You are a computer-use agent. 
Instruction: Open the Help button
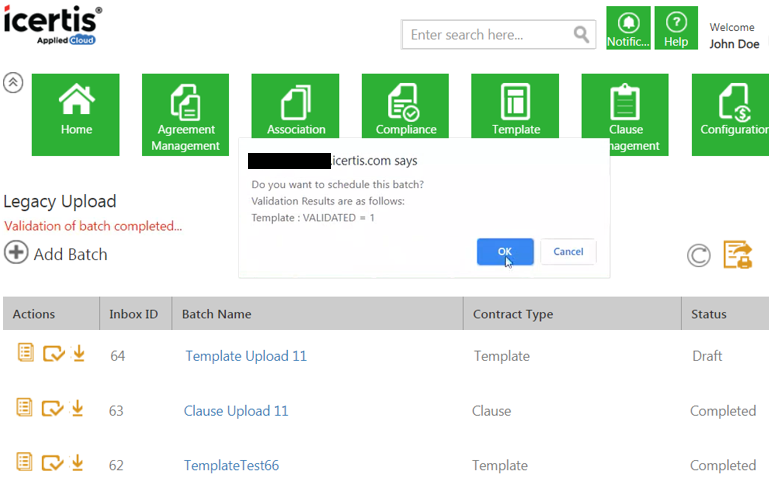(676, 28)
